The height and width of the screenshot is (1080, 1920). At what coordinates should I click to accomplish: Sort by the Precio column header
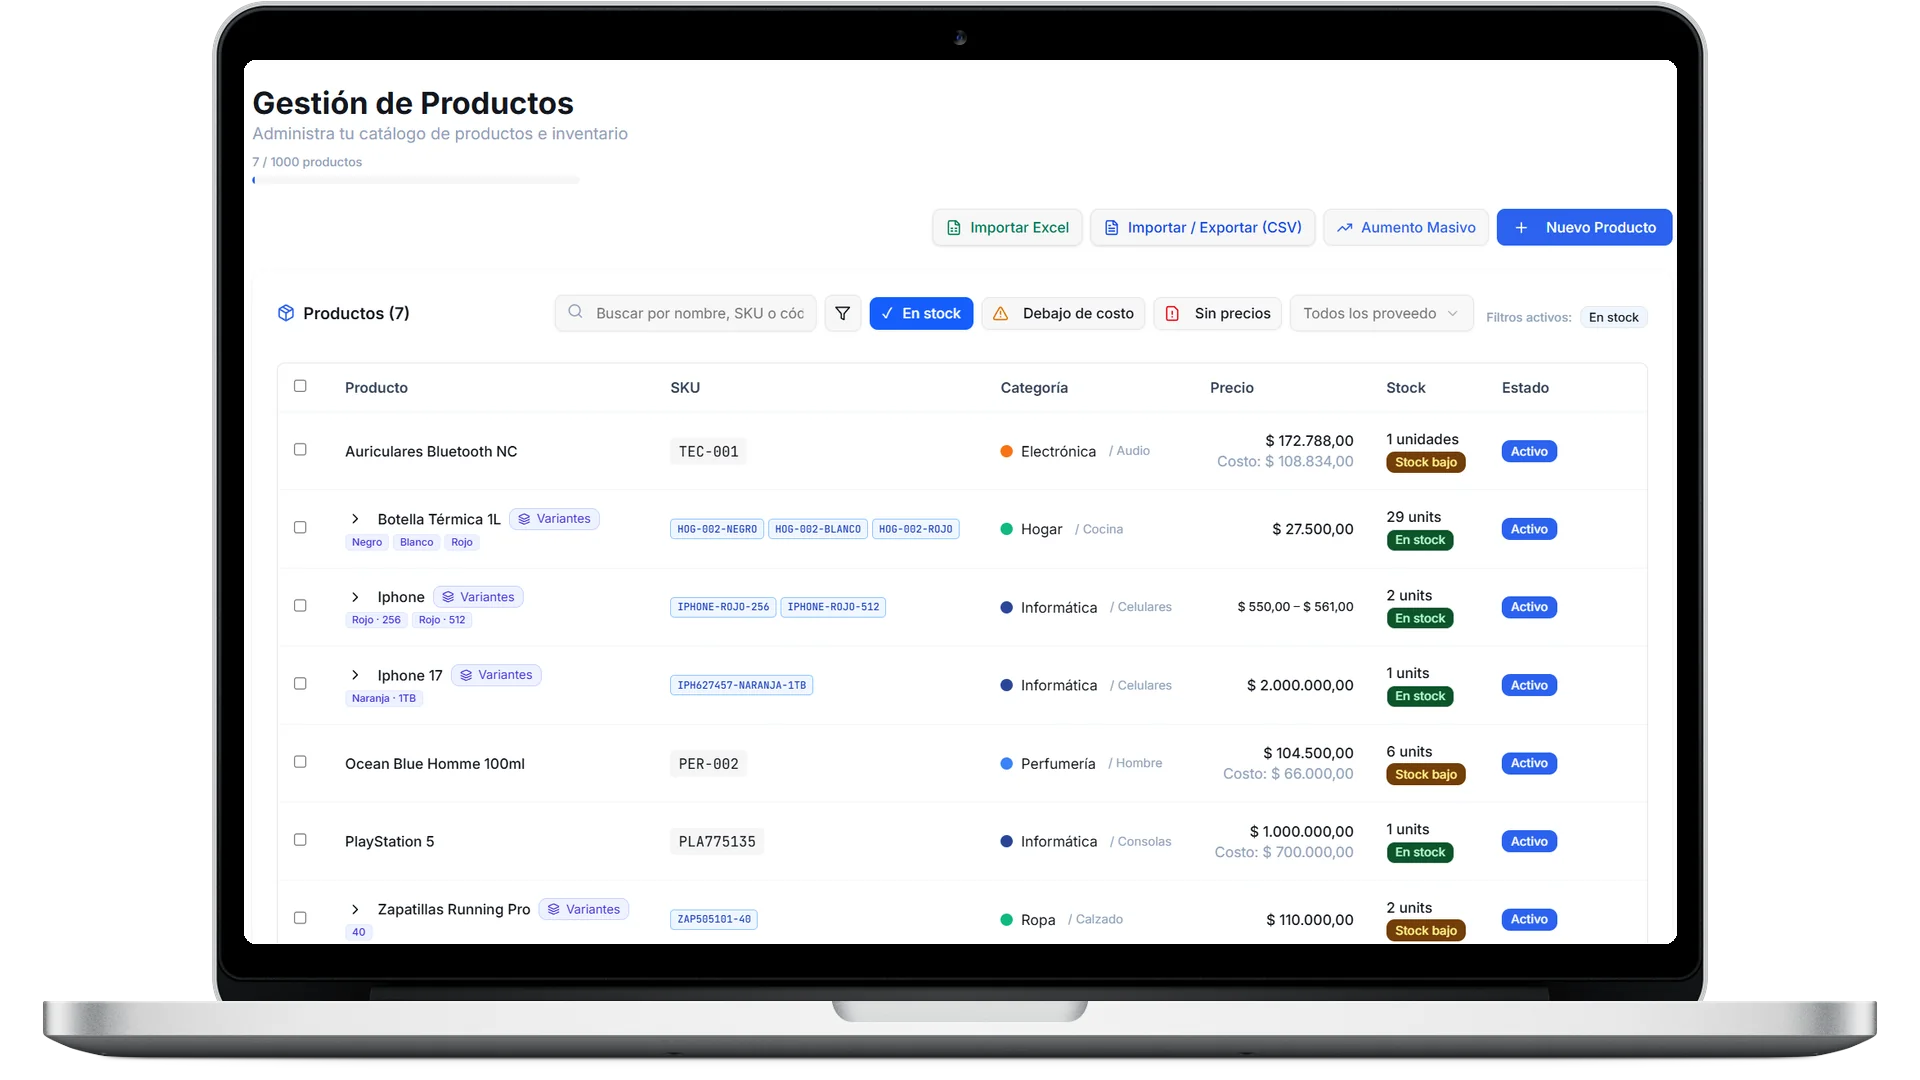click(1231, 388)
